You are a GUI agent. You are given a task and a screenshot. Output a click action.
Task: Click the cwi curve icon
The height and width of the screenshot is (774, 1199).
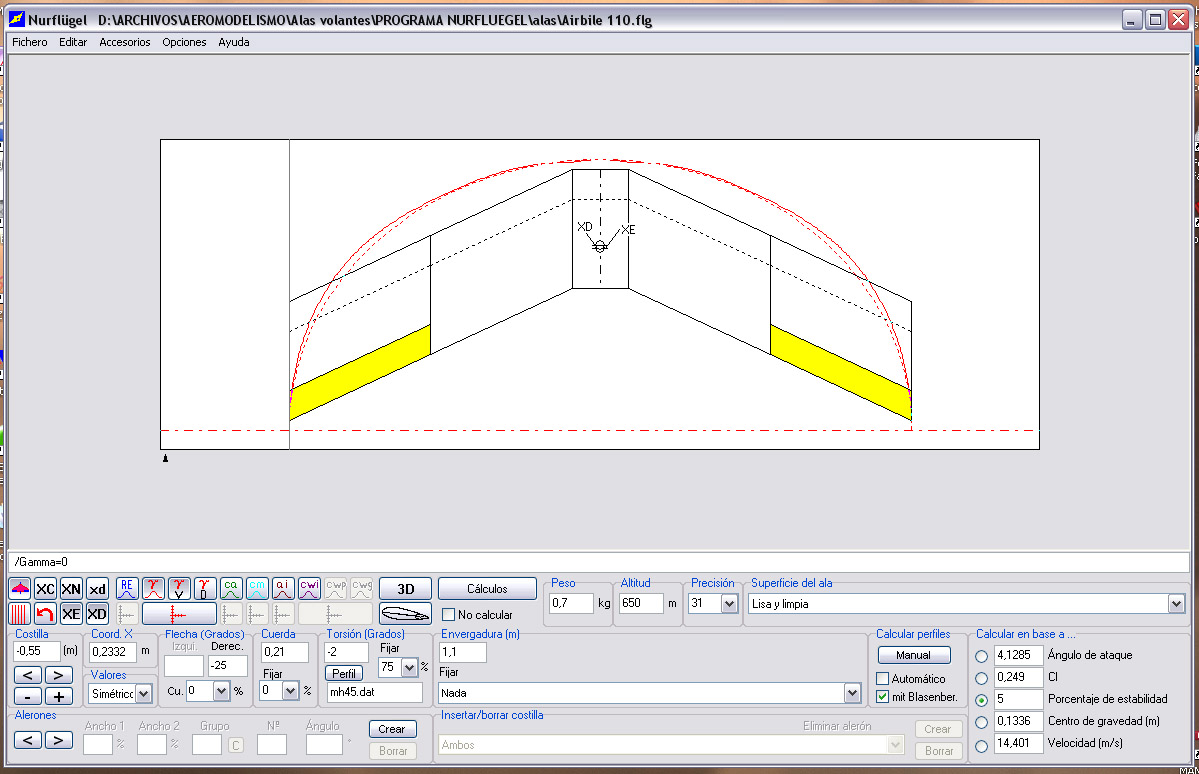click(x=309, y=589)
